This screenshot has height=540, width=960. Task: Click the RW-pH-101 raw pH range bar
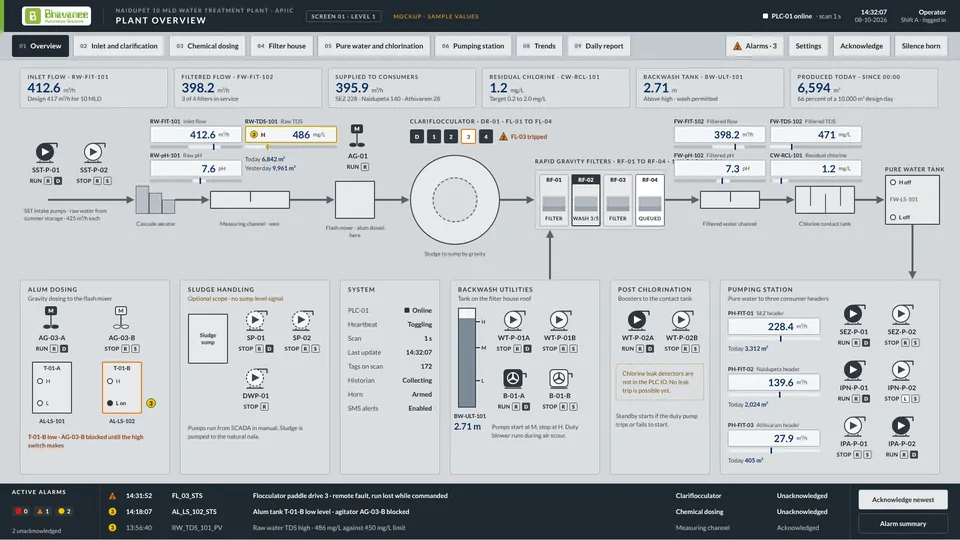[x=196, y=181]
